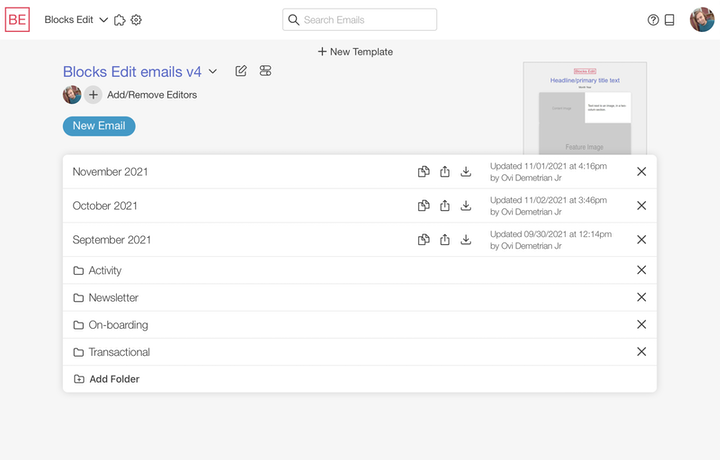The height and width of the screenshot is (460, 720).
Task: Open the Blocks Edit account dropdown
Action: [76, 20]
